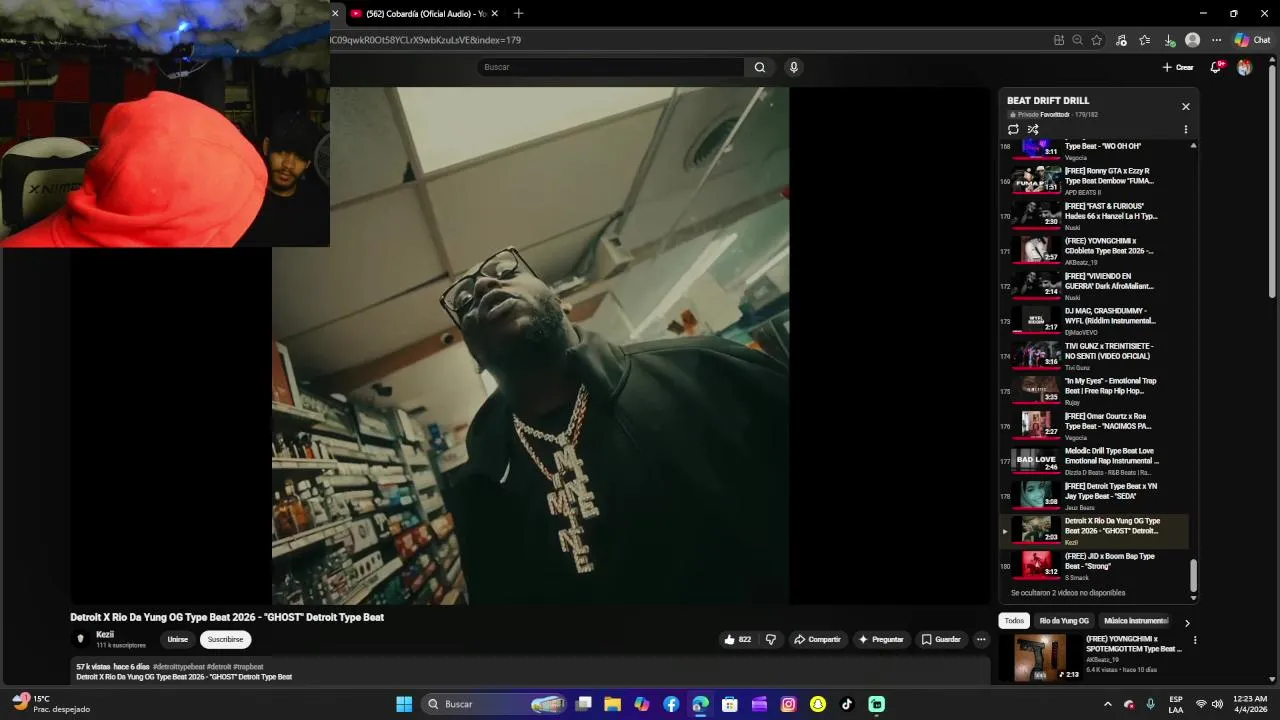Screen dimensions: 1280x720
Task: Click the Preguntar button
Action: 880,639
